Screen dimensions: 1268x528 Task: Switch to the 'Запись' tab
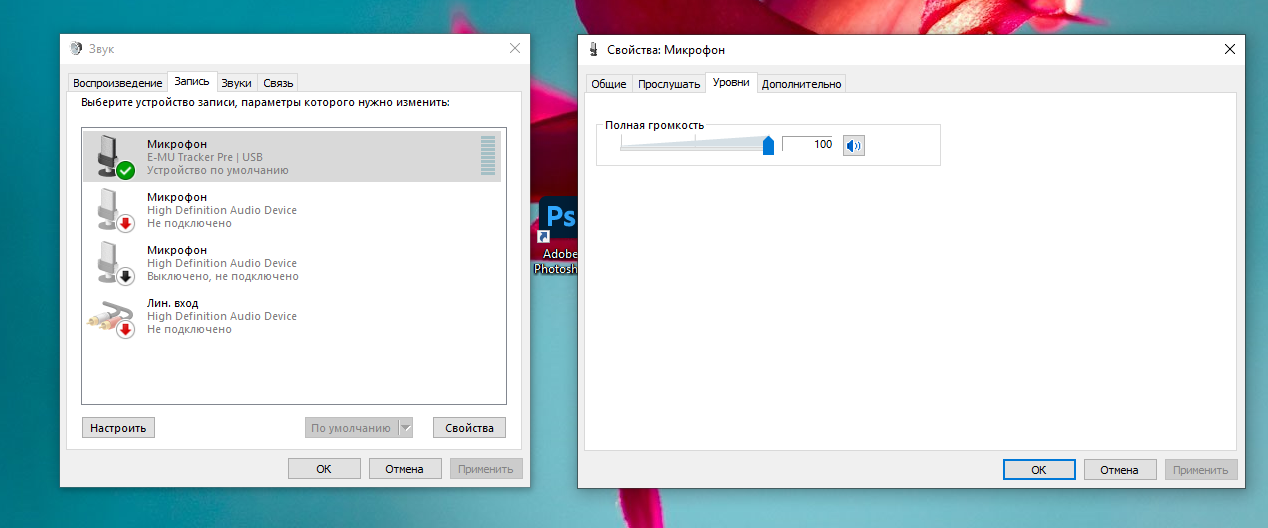coord(192,81)
